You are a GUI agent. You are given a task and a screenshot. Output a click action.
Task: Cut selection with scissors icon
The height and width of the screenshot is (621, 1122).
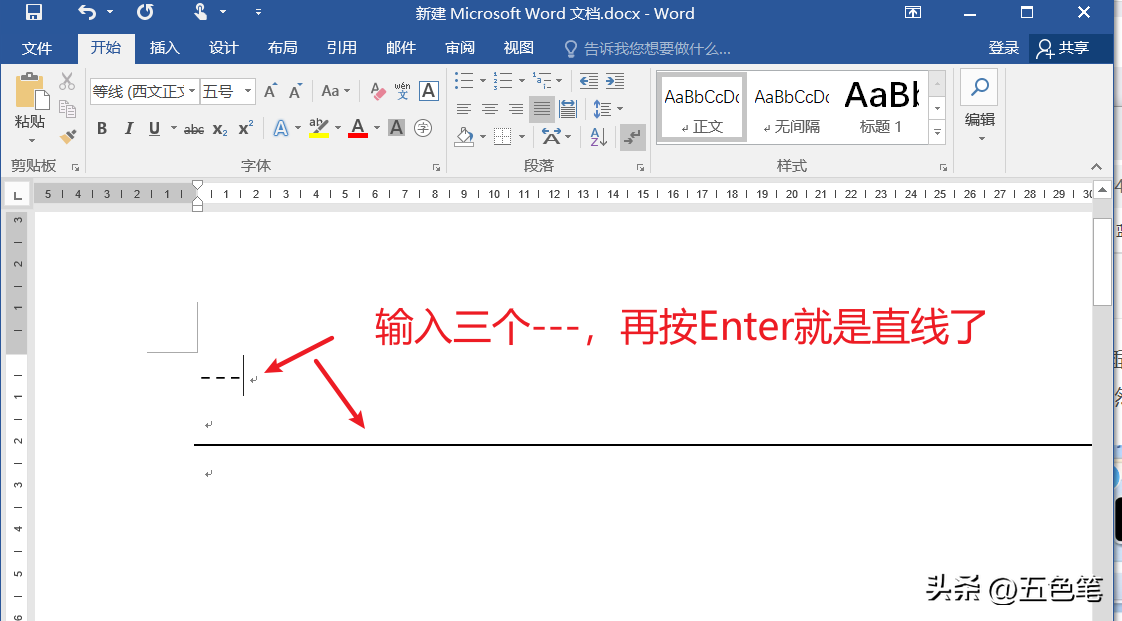coord(67,81)
